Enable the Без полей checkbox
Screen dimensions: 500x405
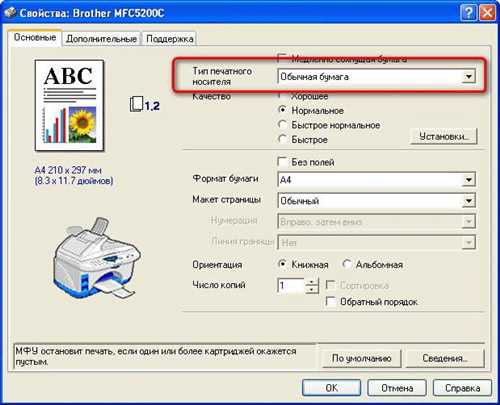[282, 162]
